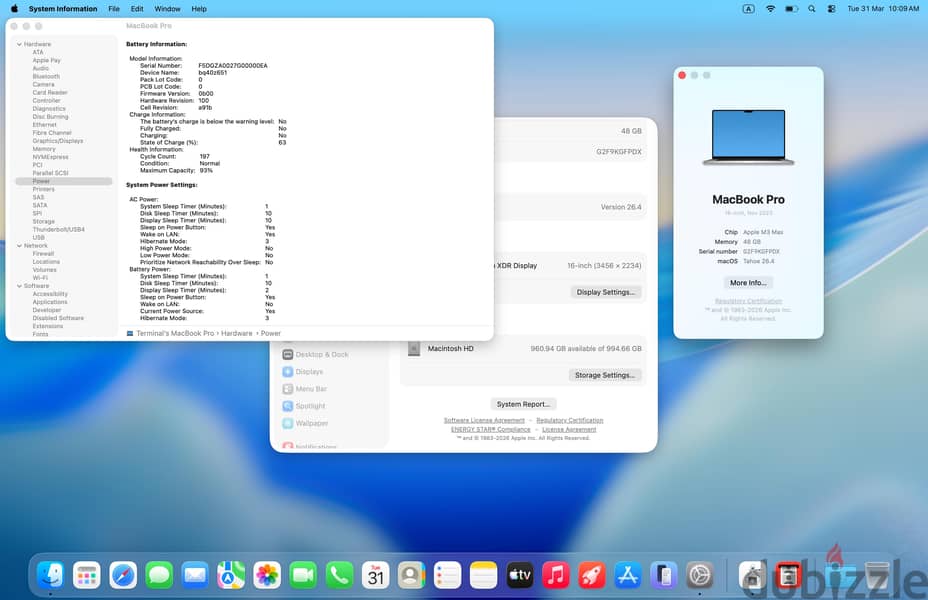Launch Music from the dock

point(556,575)
